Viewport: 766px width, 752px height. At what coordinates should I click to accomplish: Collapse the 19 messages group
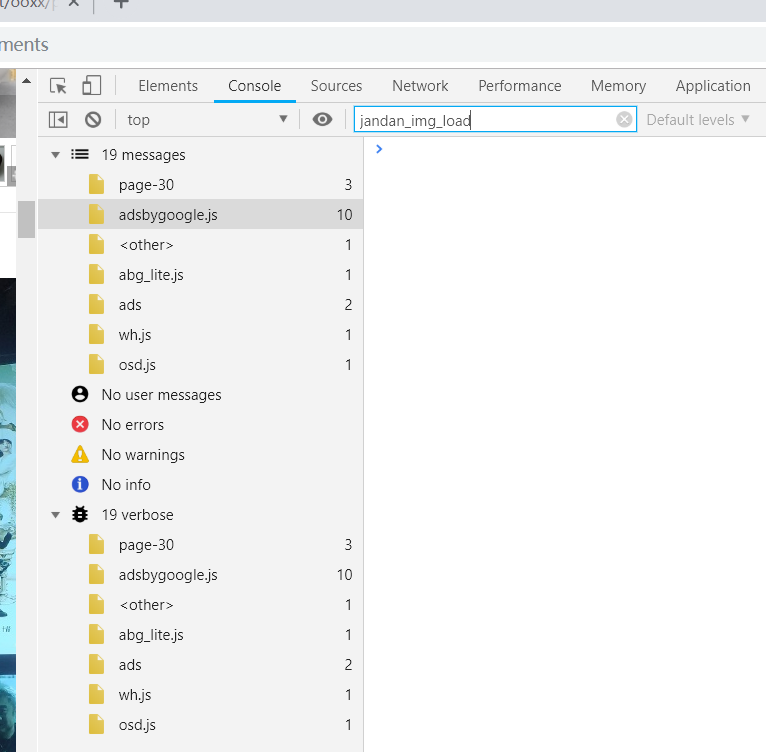56,155
